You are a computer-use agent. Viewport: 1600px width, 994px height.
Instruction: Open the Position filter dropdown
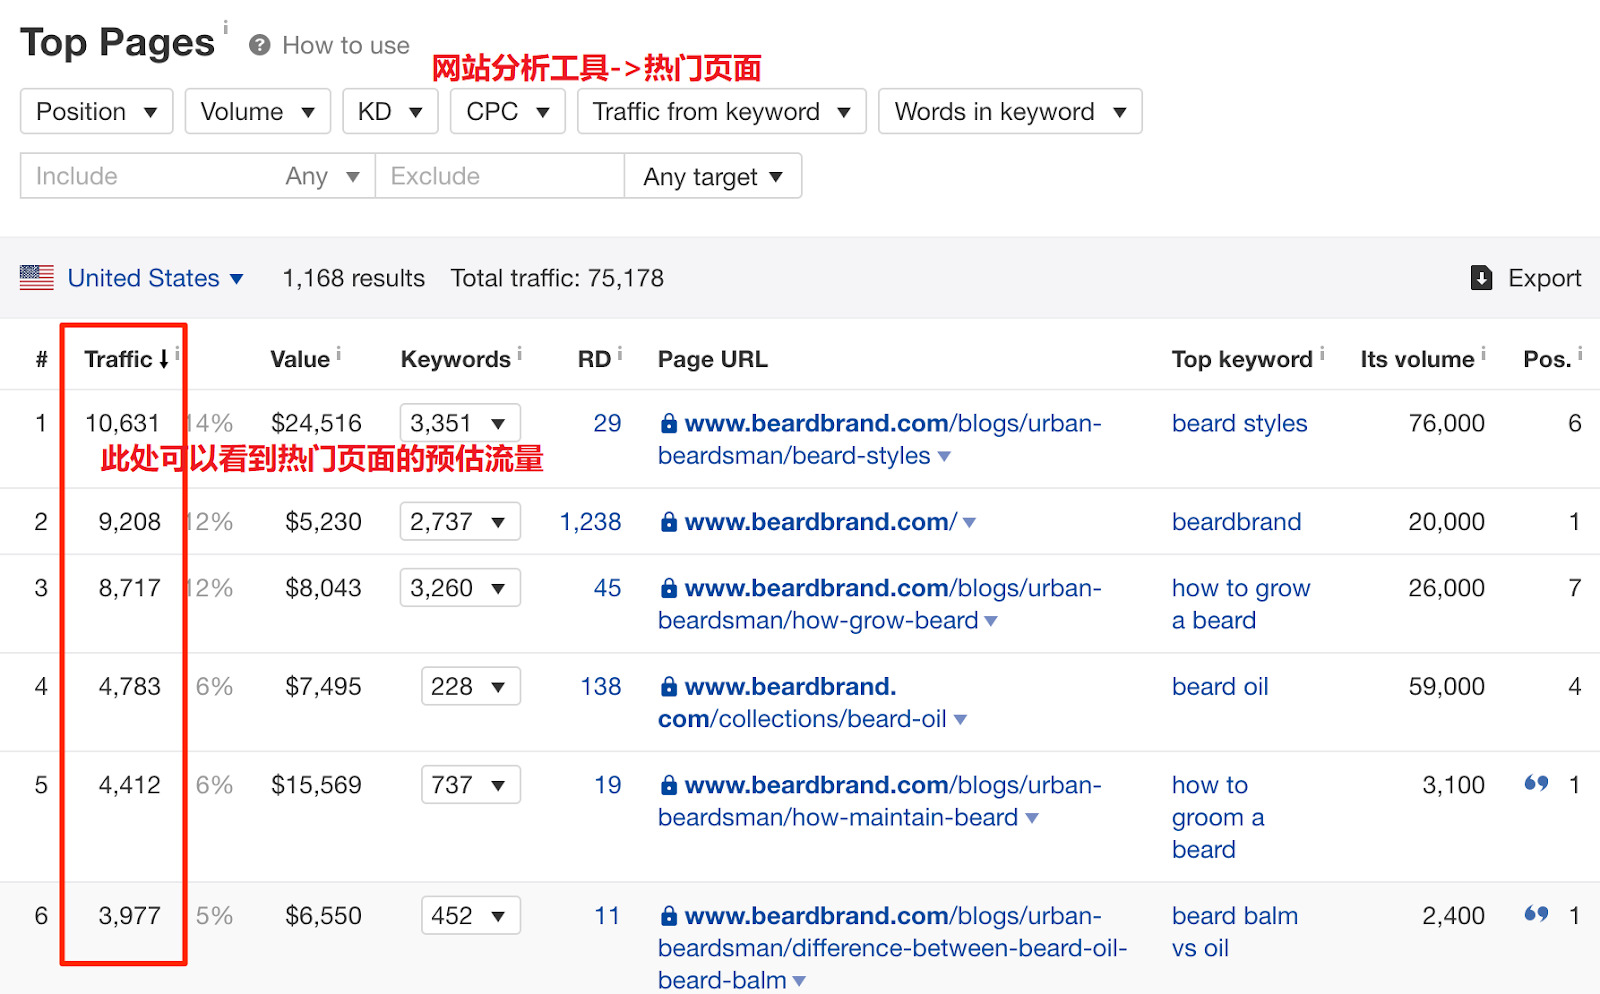pyautogui.click(x=96, y=111)
